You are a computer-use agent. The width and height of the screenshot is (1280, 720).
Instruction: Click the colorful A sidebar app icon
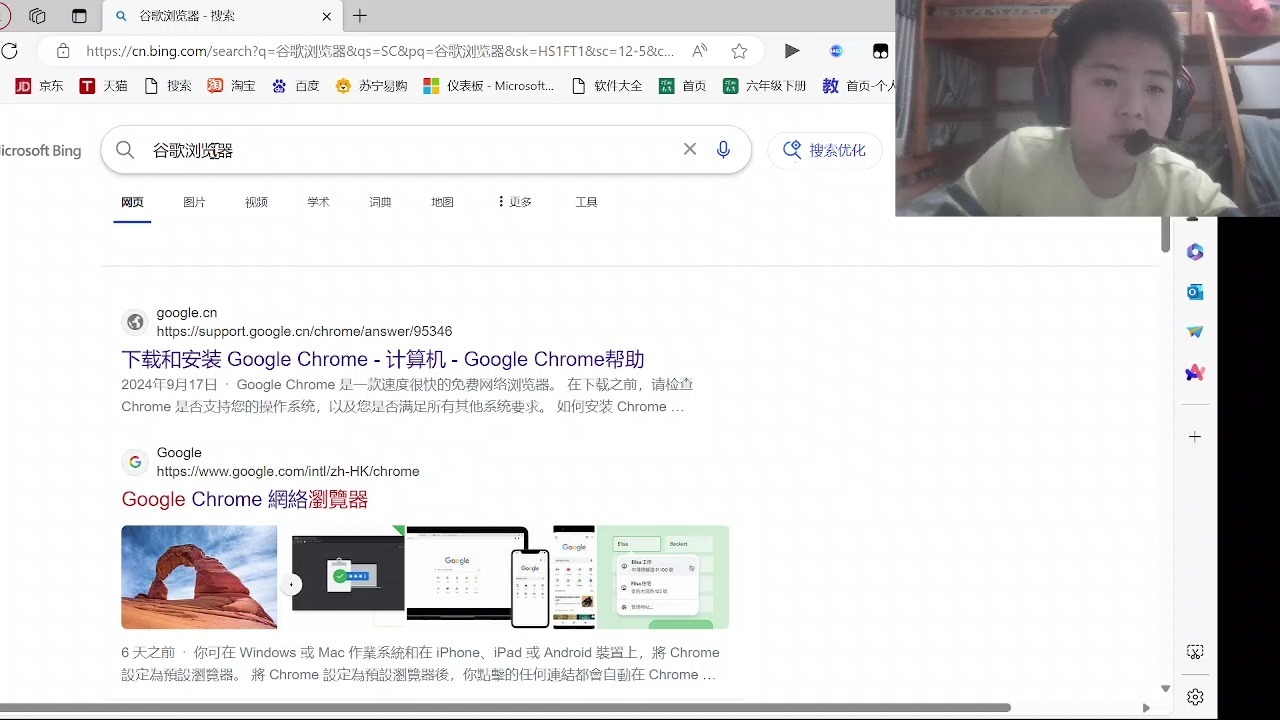coord(1195,373)
